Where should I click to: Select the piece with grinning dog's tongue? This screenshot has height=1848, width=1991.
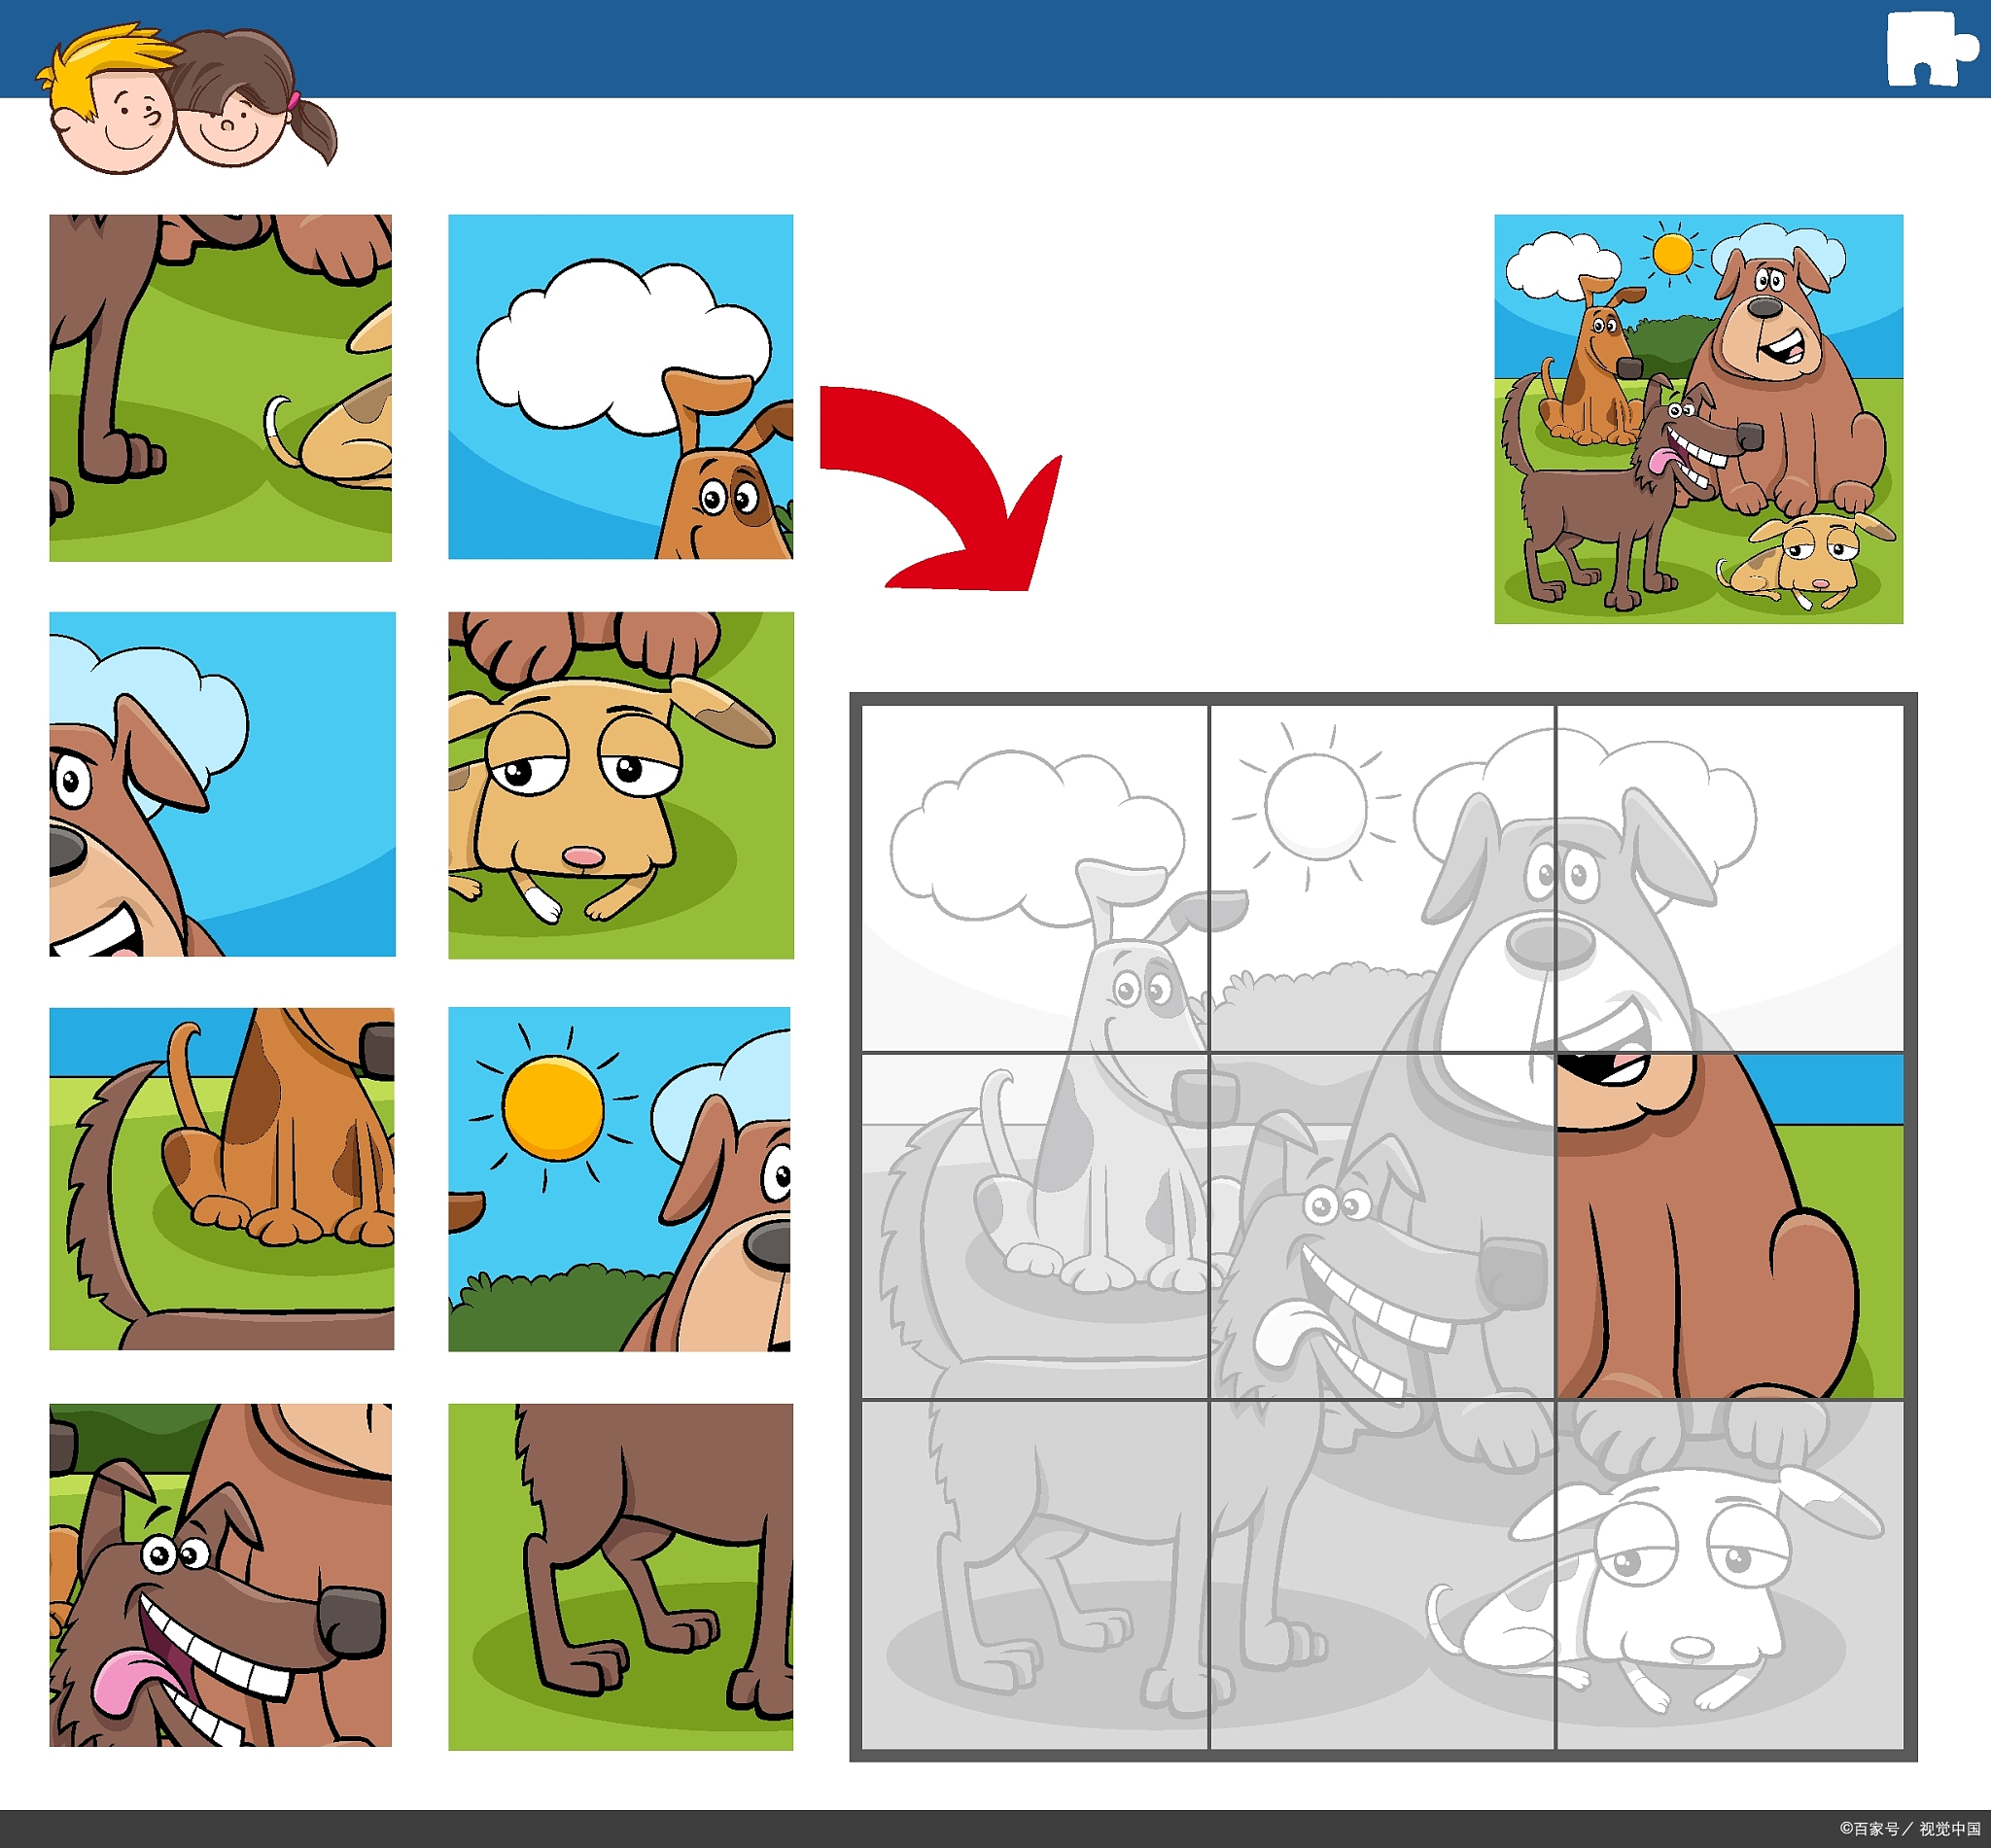click(x=221, y=1575)
